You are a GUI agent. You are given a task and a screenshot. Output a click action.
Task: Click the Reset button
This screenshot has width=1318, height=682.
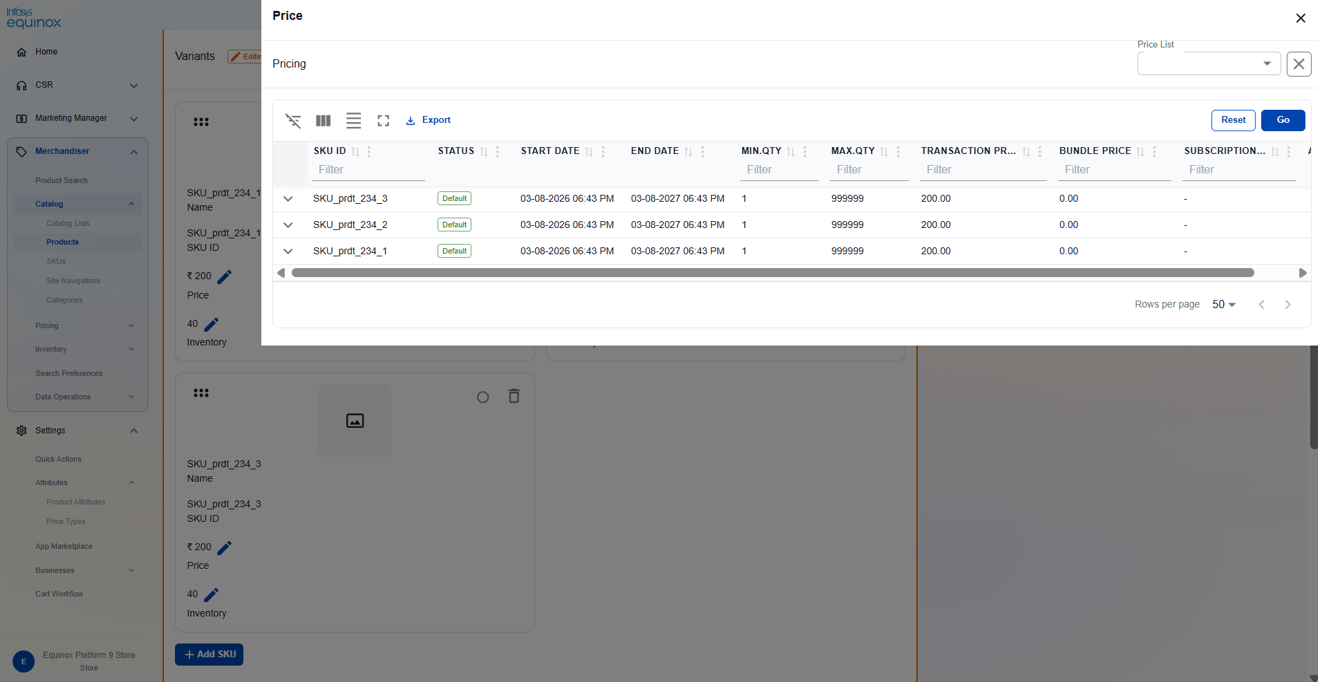tap(1233, 120)
